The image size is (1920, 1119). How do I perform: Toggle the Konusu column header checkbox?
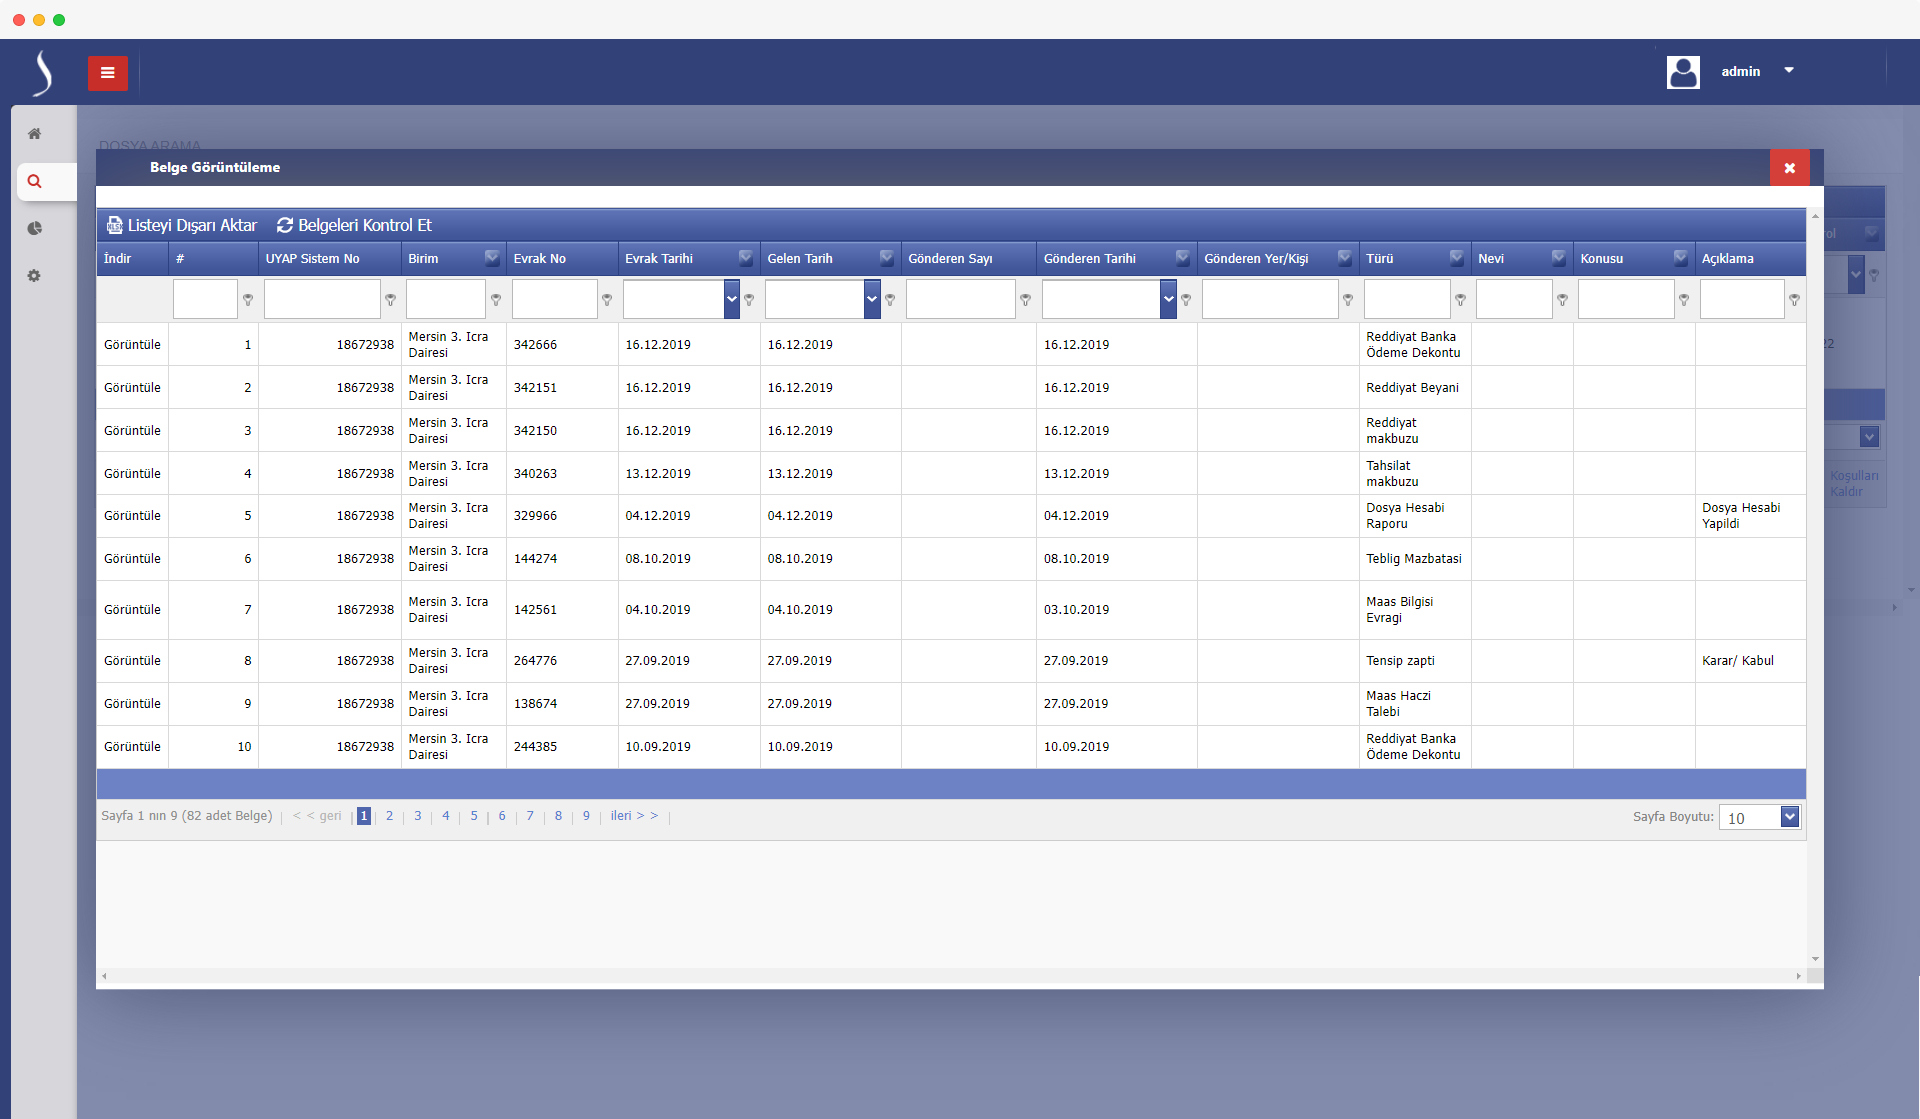point(1681,258)
